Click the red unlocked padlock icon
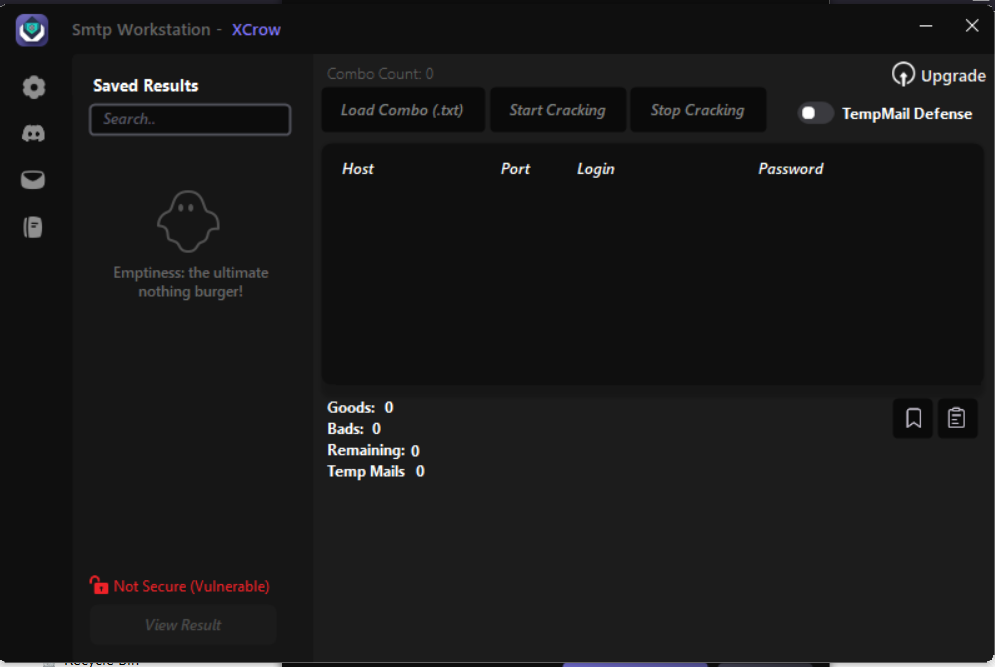 (x=98, y=585)
